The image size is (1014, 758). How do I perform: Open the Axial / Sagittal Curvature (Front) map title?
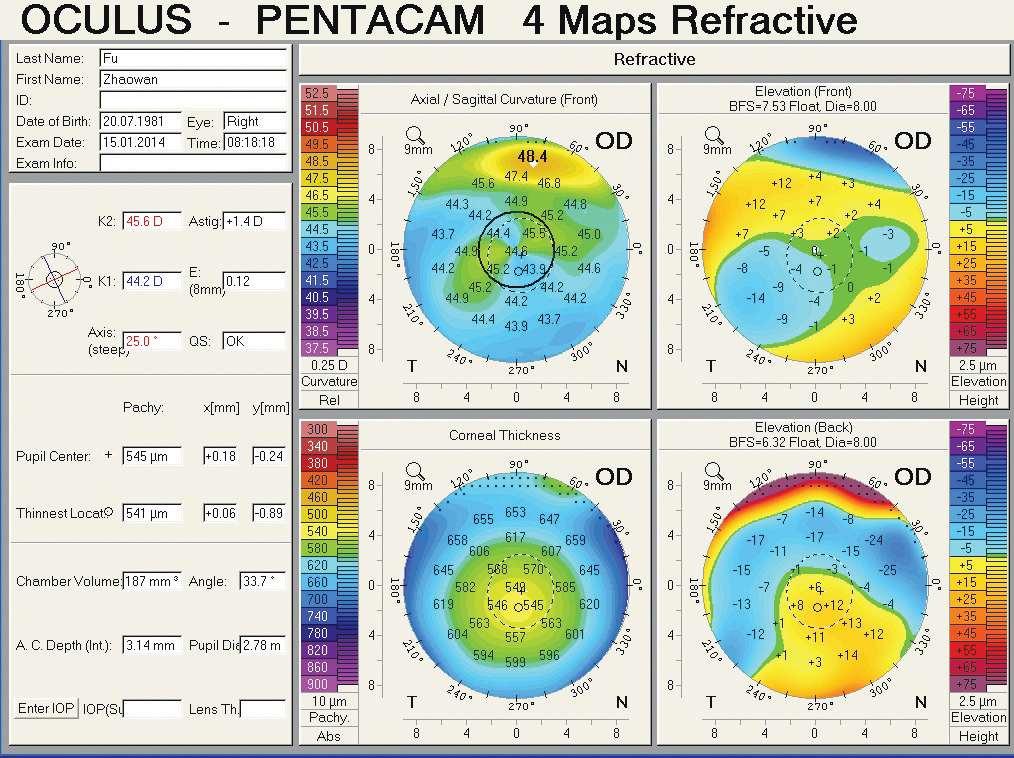[504, 99]
